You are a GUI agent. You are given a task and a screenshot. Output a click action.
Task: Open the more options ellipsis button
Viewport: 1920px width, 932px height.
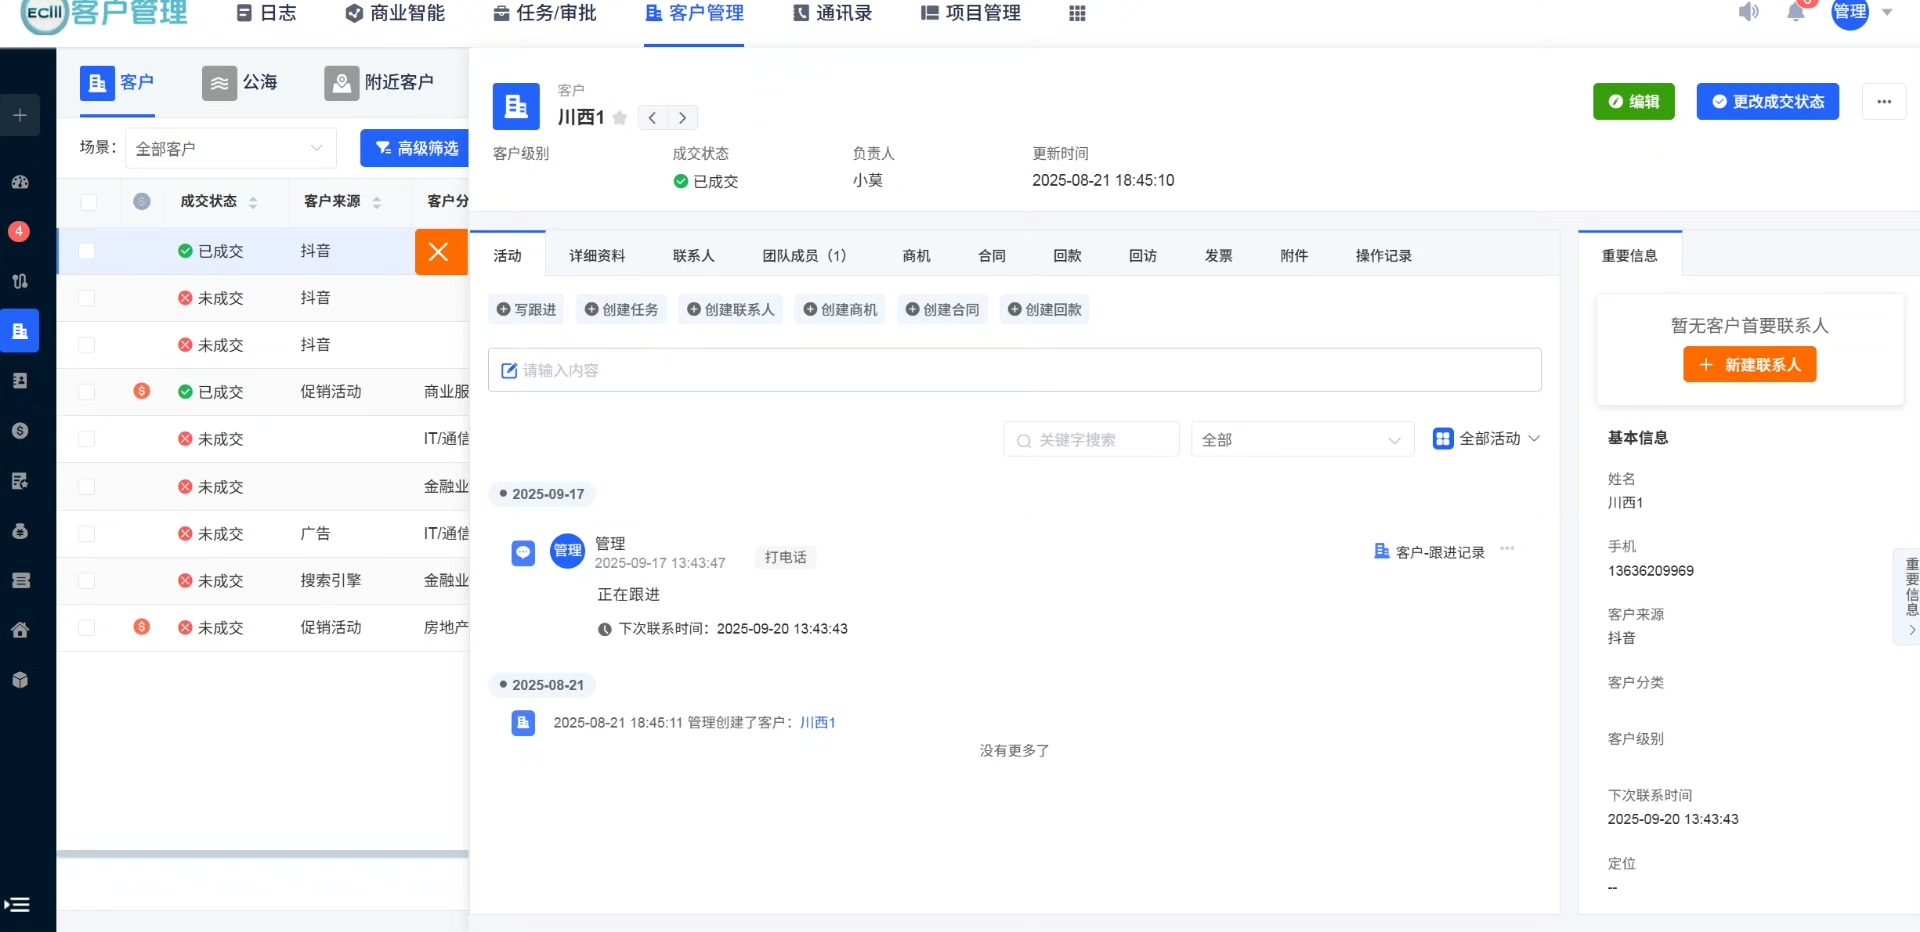(1884, 102)
